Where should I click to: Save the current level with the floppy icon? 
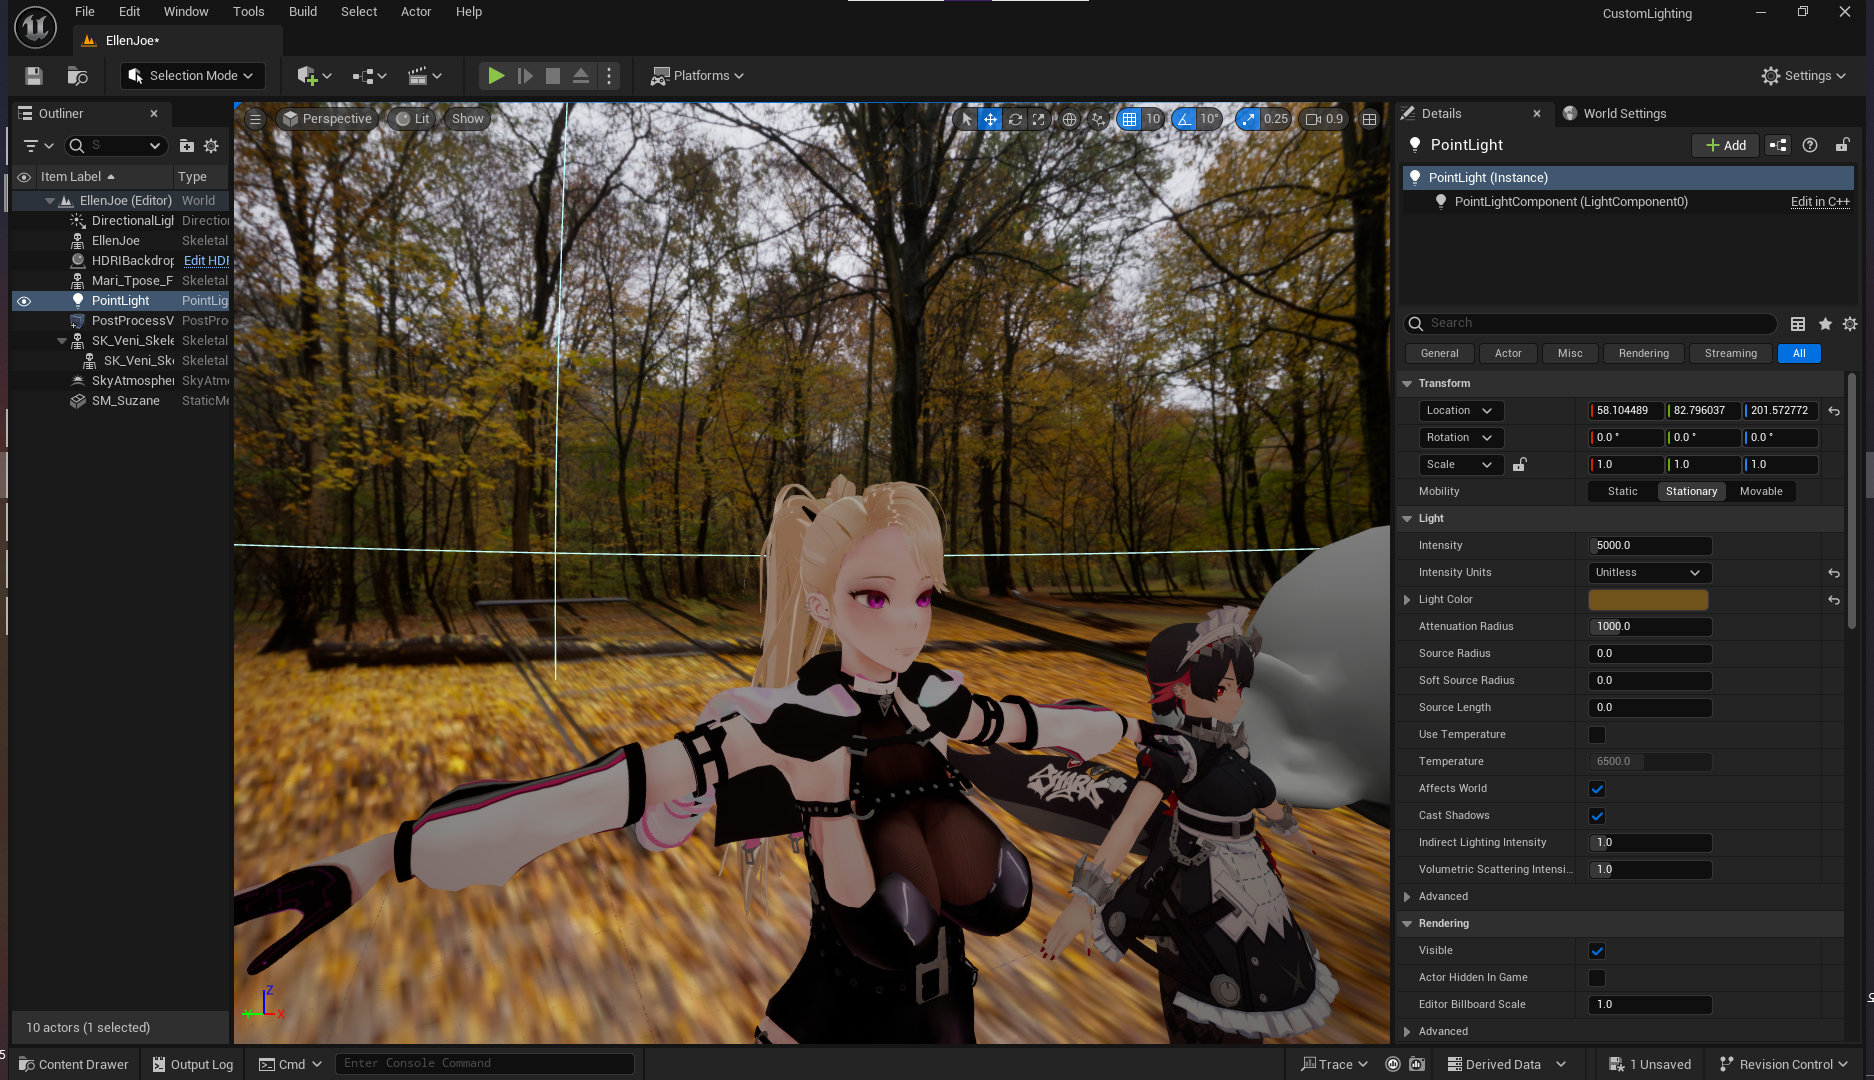click(34, 76)
